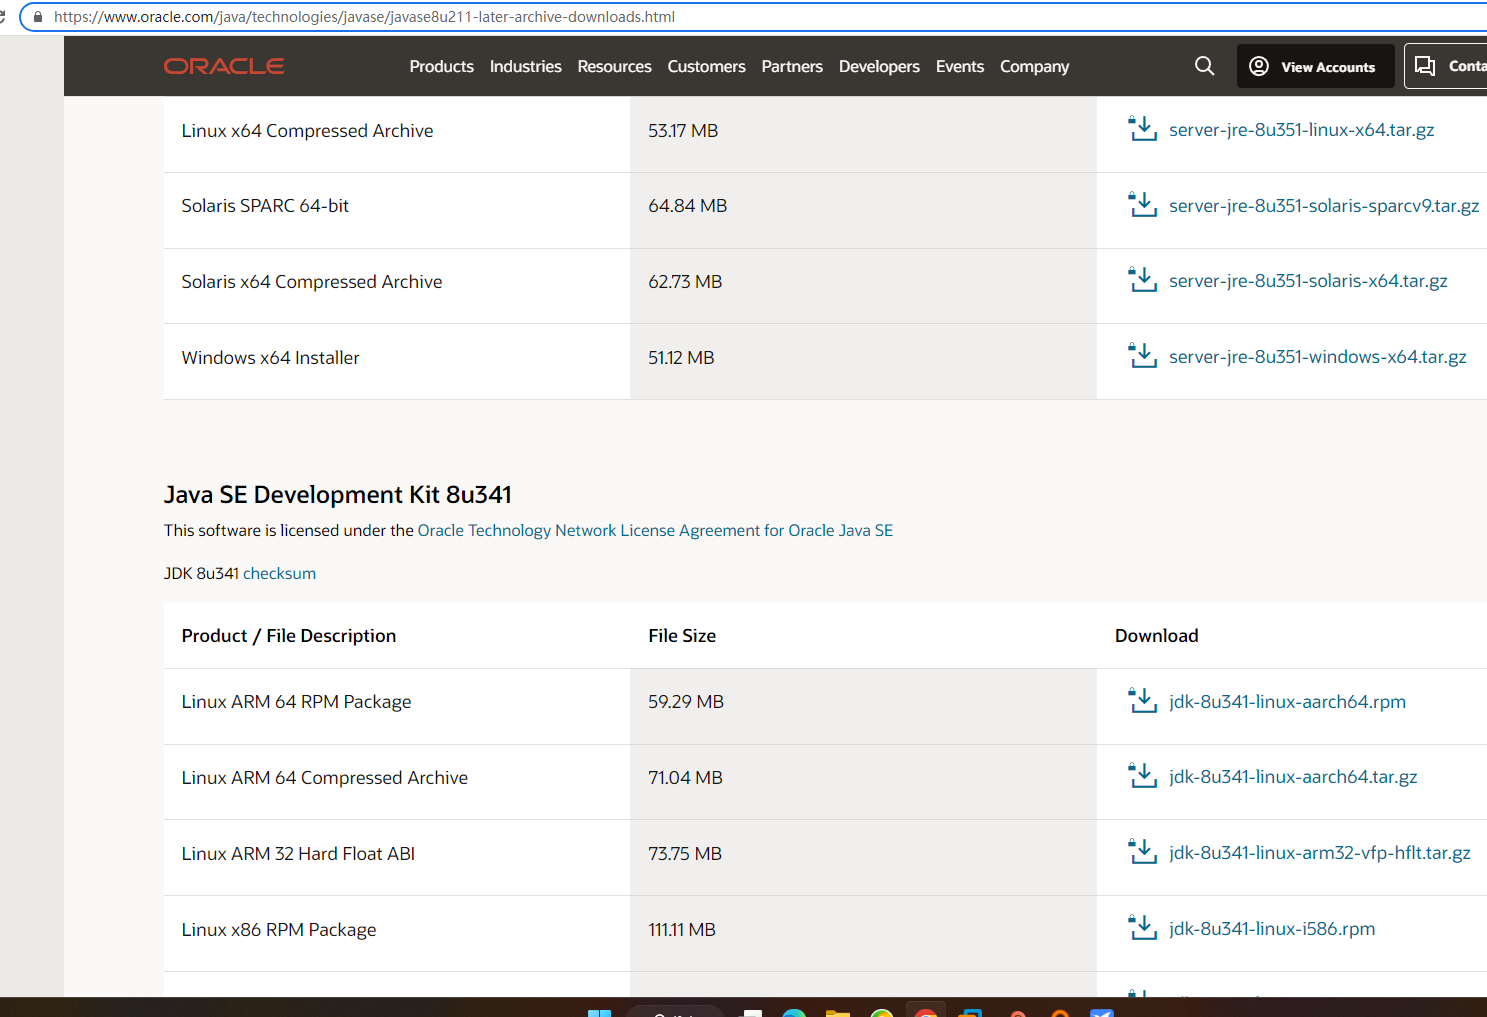1487x1017 pixels.
Task: Download icon for jdk-8u341-linux-arm32-vfp-hflt.tar.gz
Action: point(1143,852)
